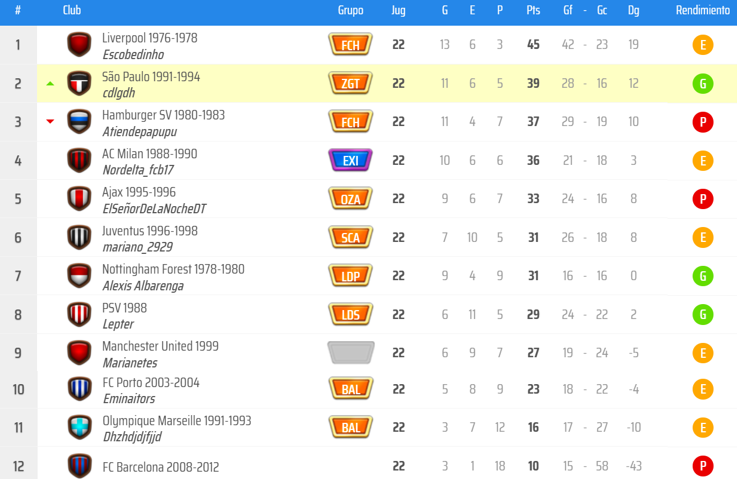Click São Paulo's green up arrow
This screenshot has width=737, height=479.
(x=50, y=84)
